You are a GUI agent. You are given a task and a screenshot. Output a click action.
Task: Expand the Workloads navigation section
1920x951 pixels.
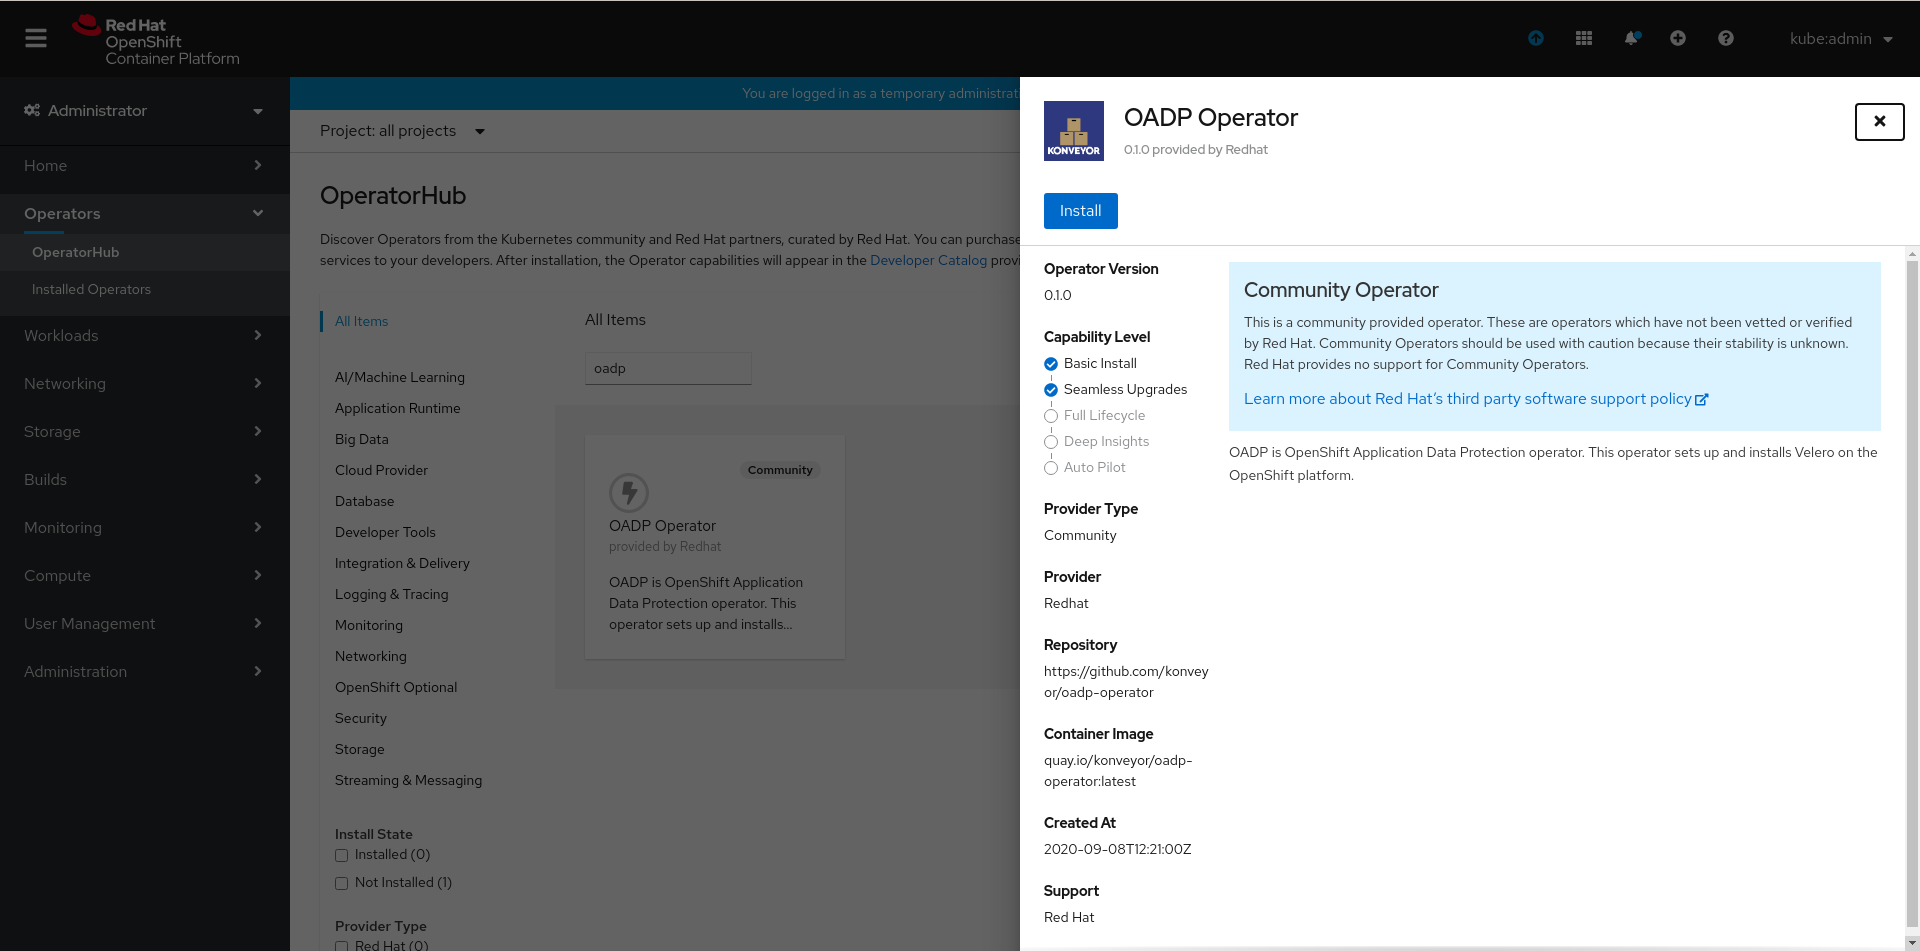145,336
